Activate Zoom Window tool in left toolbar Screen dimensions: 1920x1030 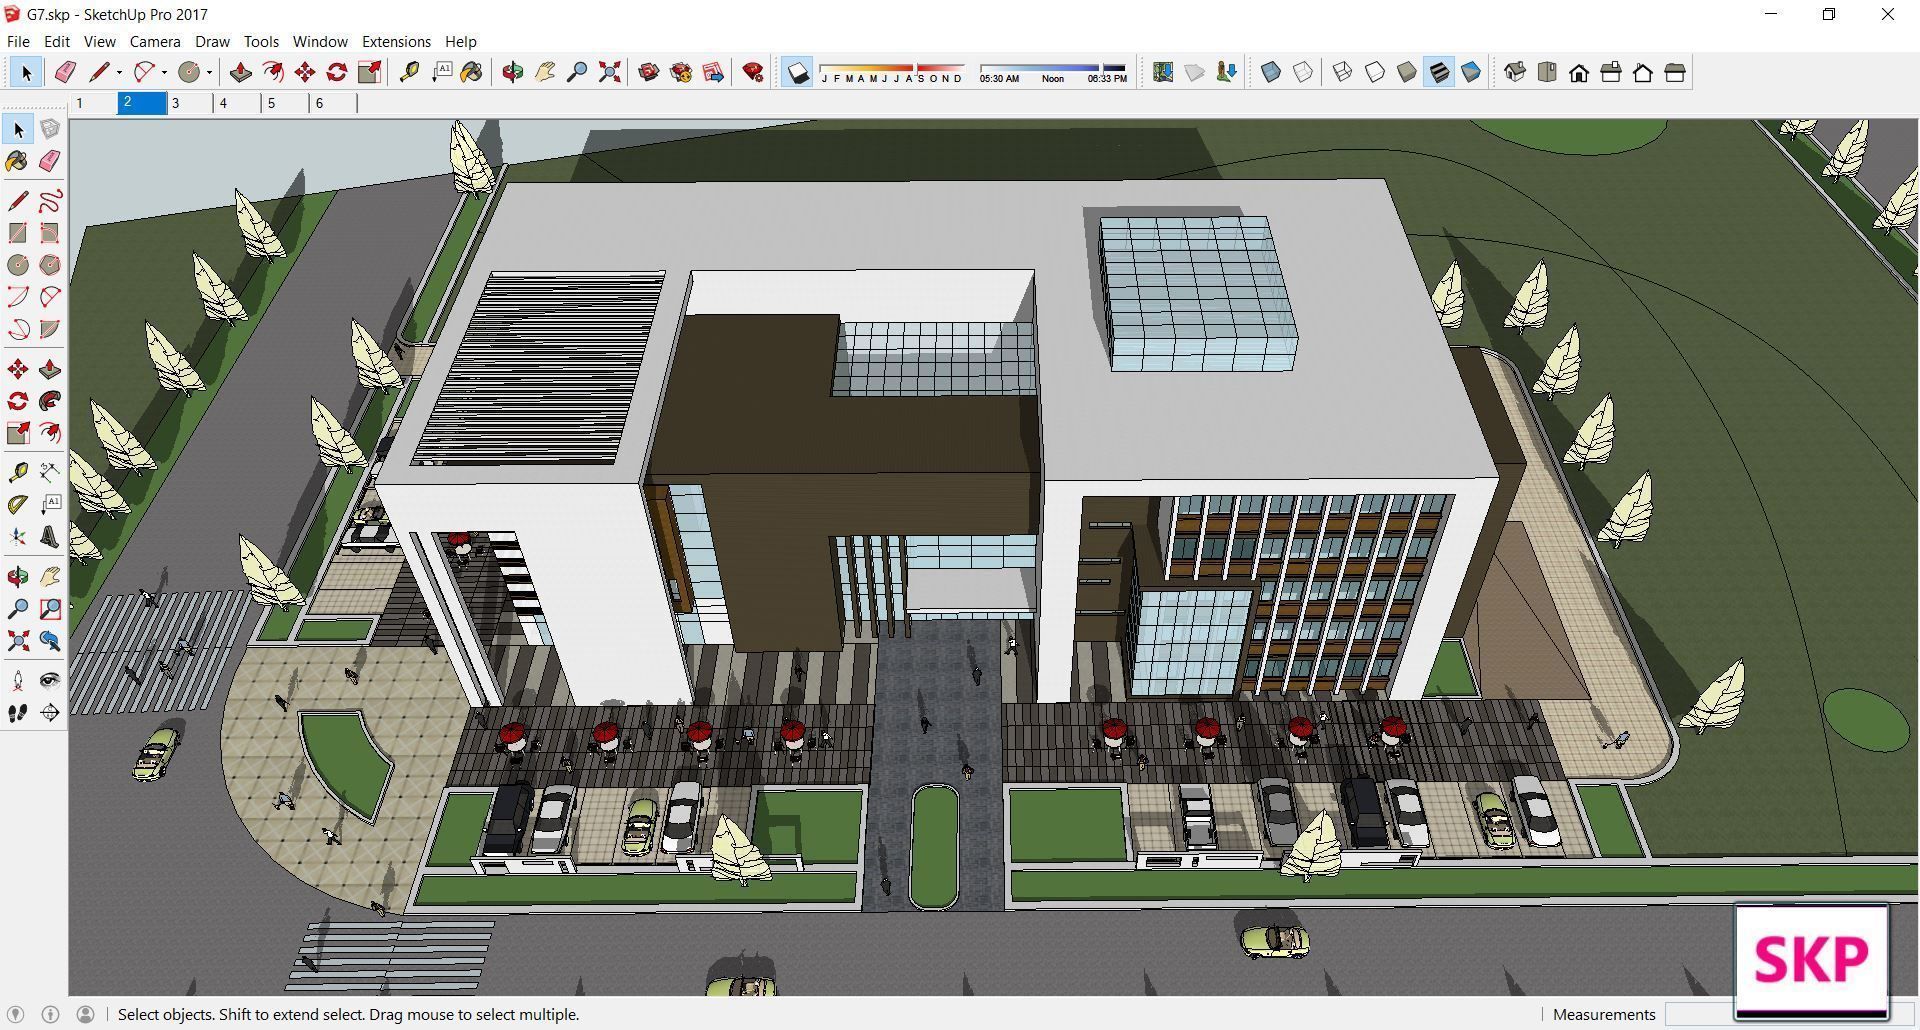[50, 609]
